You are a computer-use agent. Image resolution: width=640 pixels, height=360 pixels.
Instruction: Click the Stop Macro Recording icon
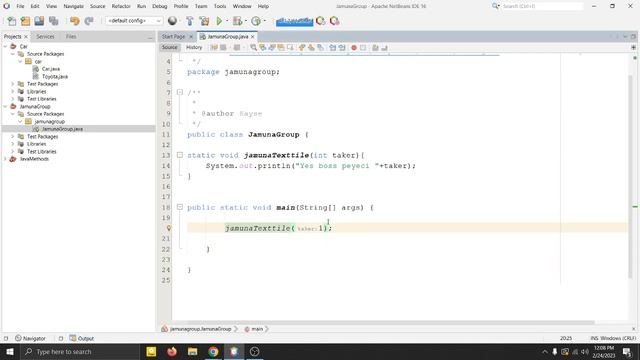(363, 48)
